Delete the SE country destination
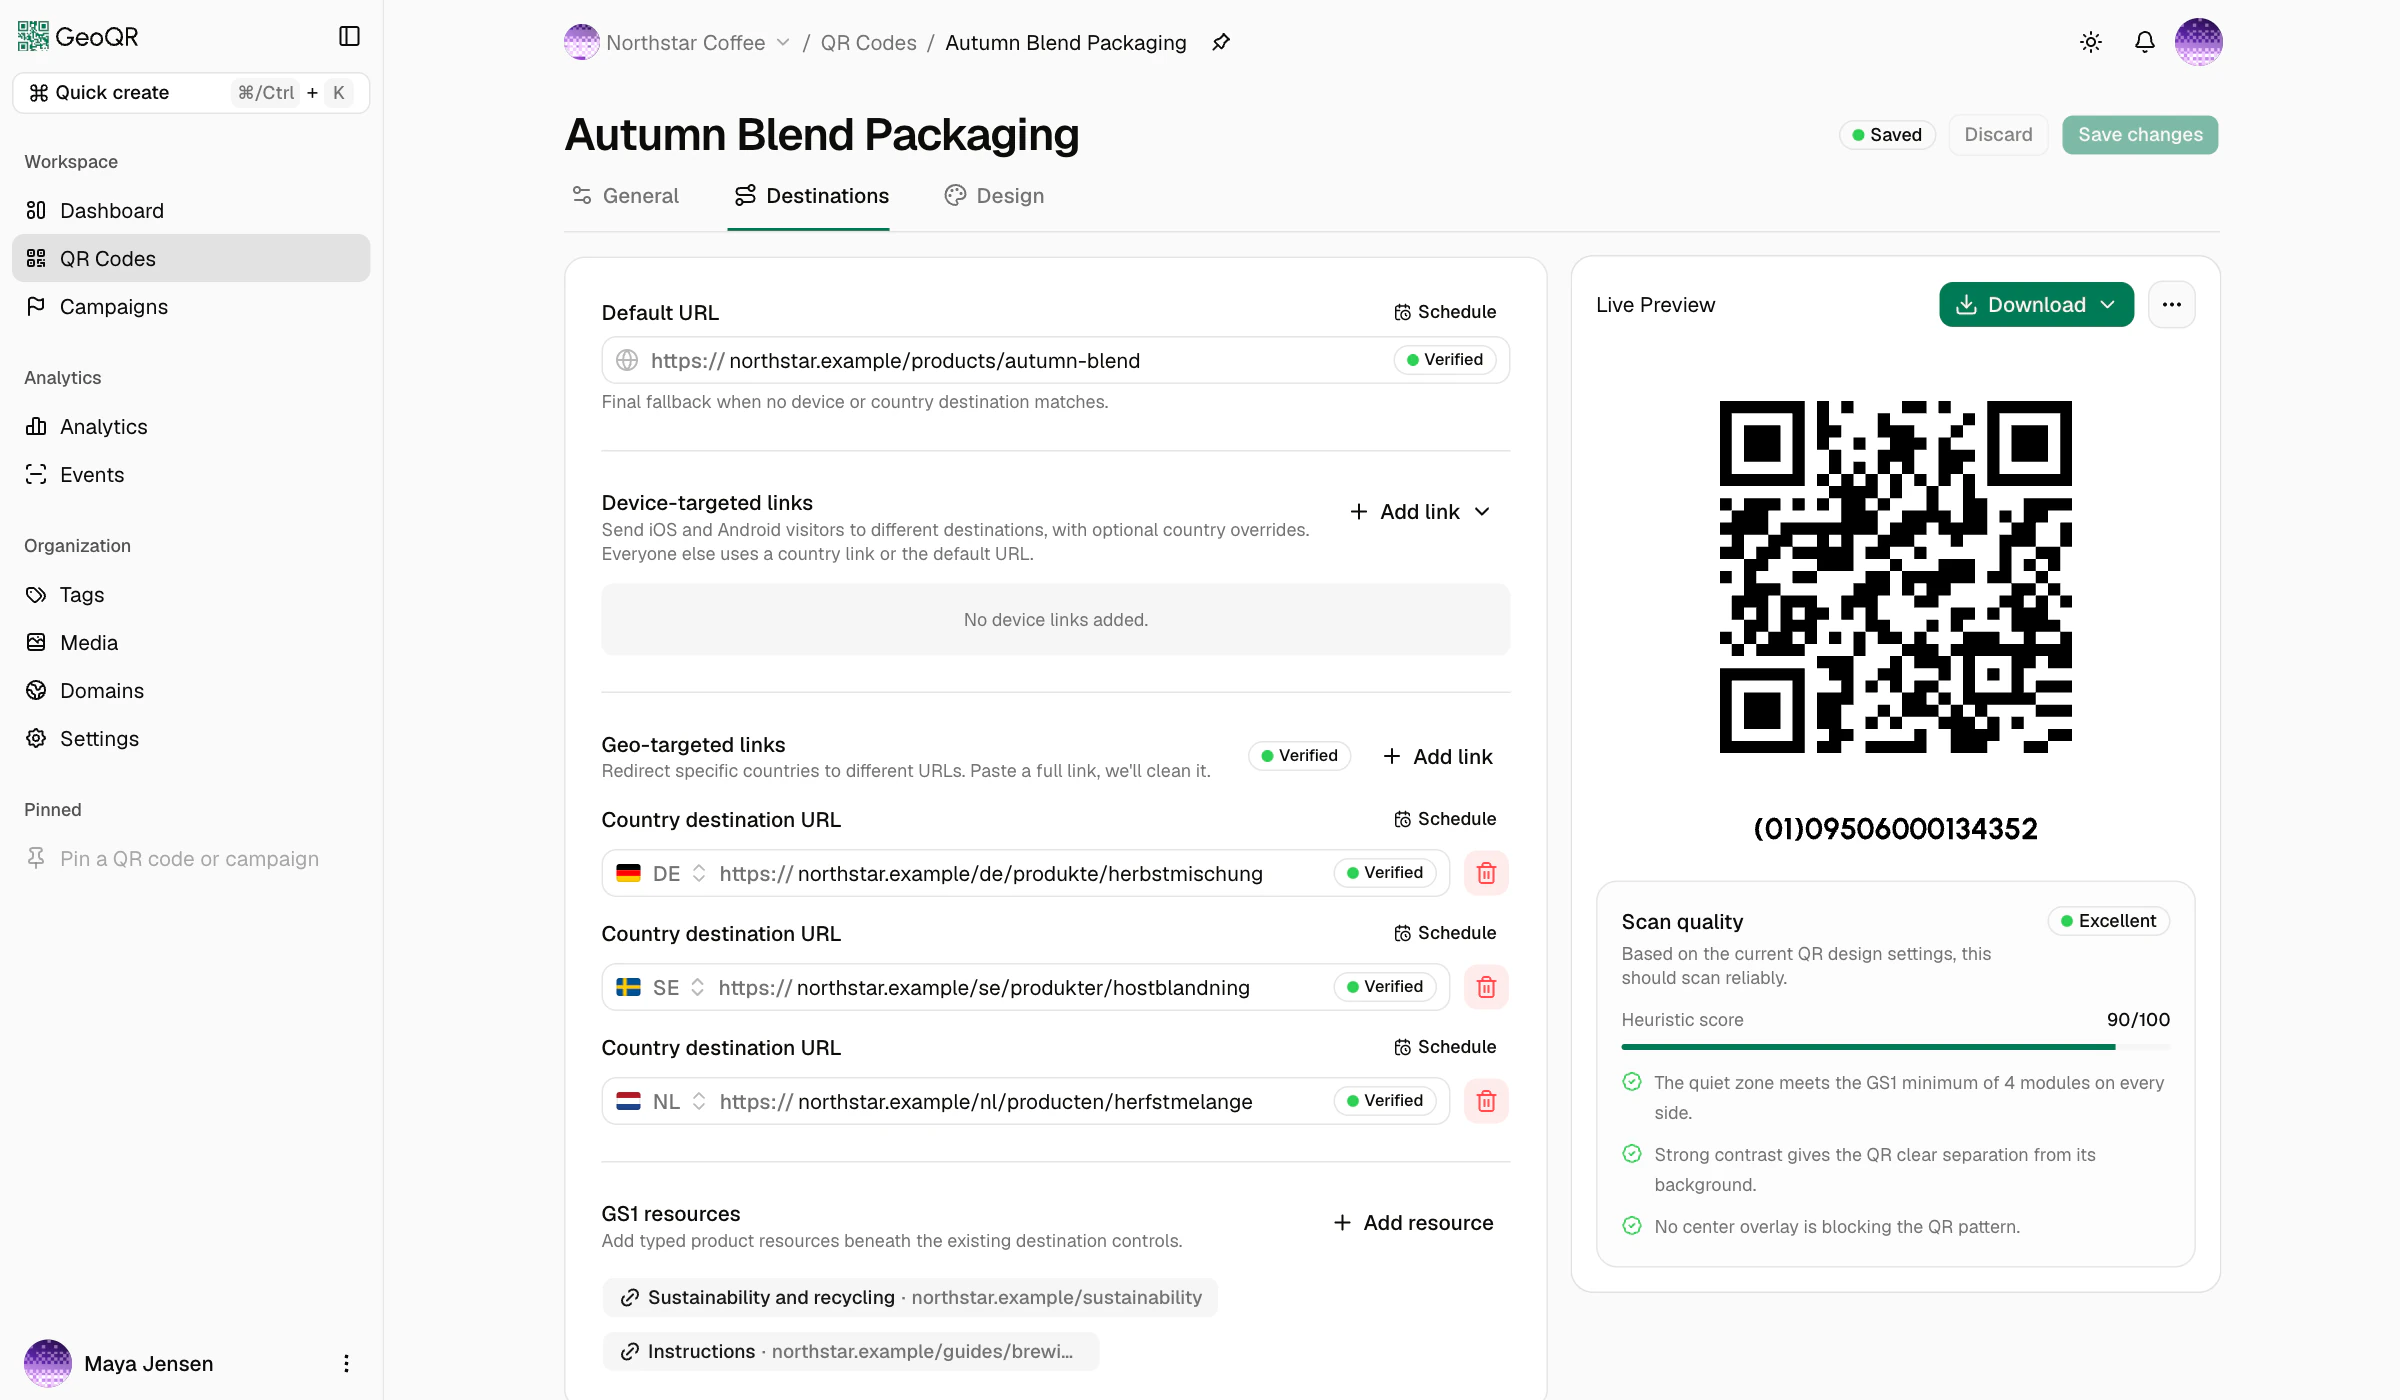The image size is (2400, 1400). [1486, 987]
